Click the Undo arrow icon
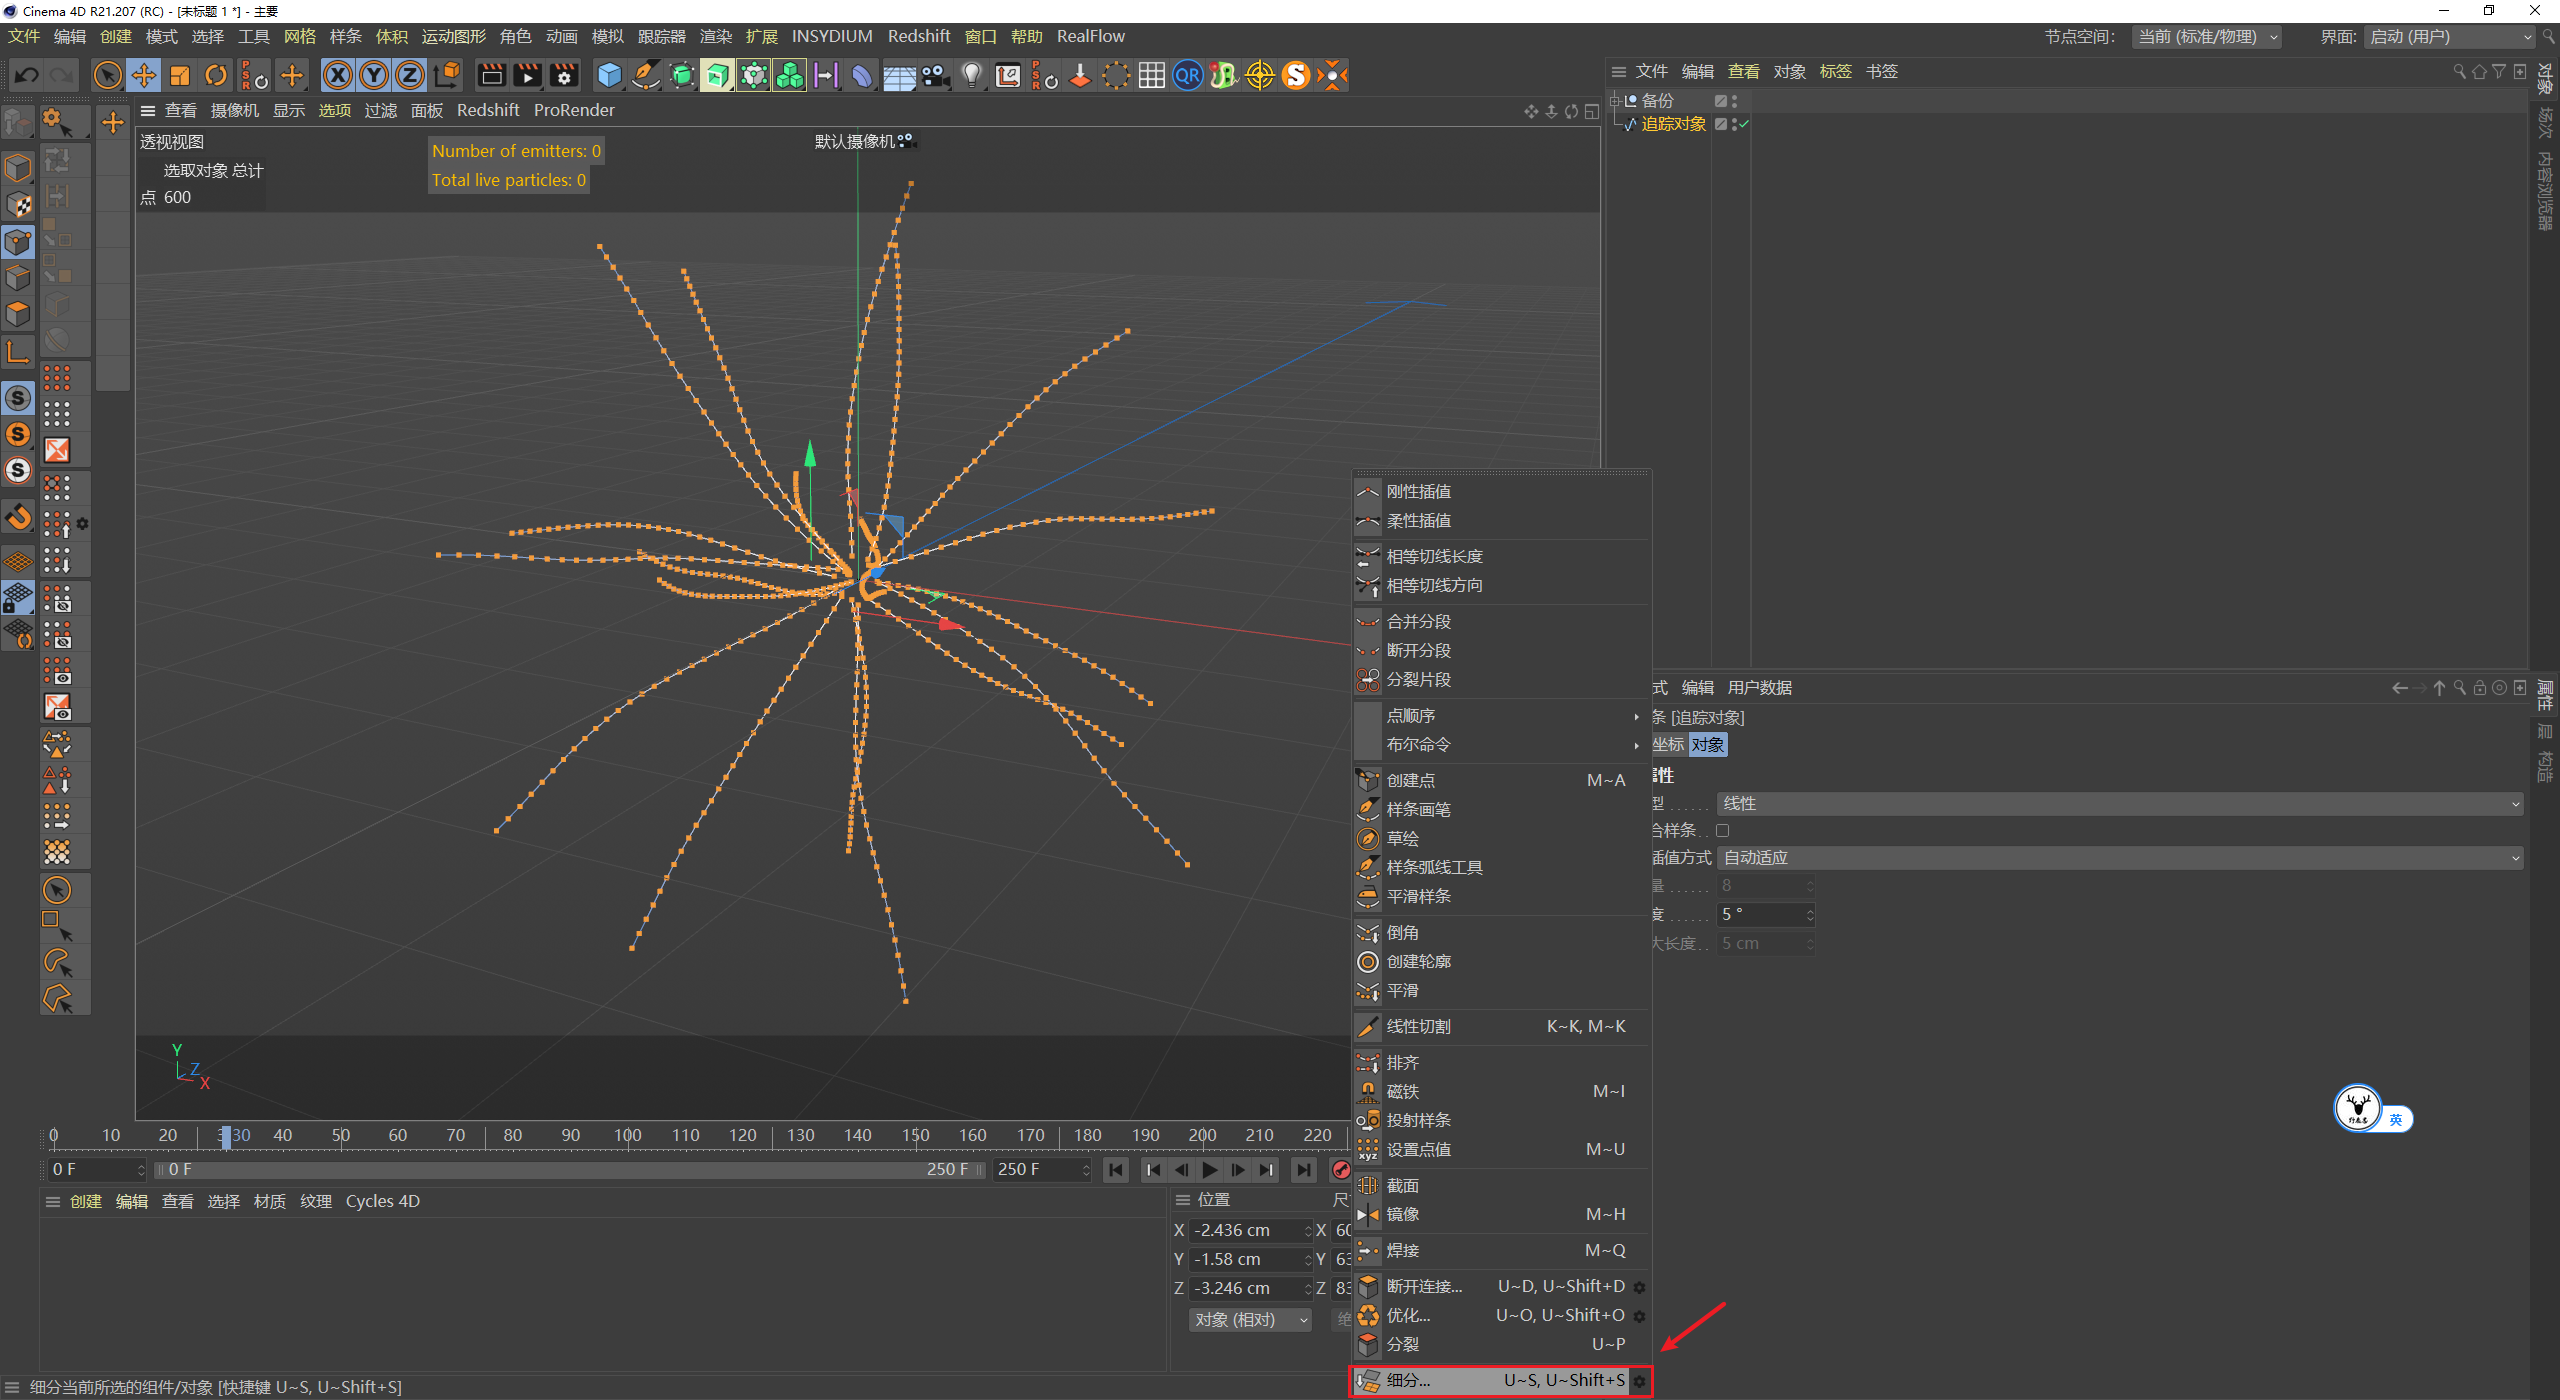This screenshot has height=1400, width=2560. (27, 75)
